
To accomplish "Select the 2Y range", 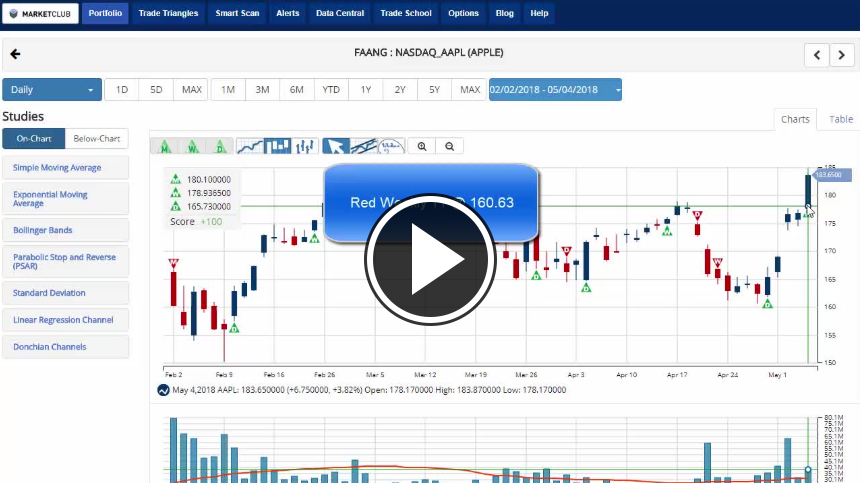I will click(400, 89).
